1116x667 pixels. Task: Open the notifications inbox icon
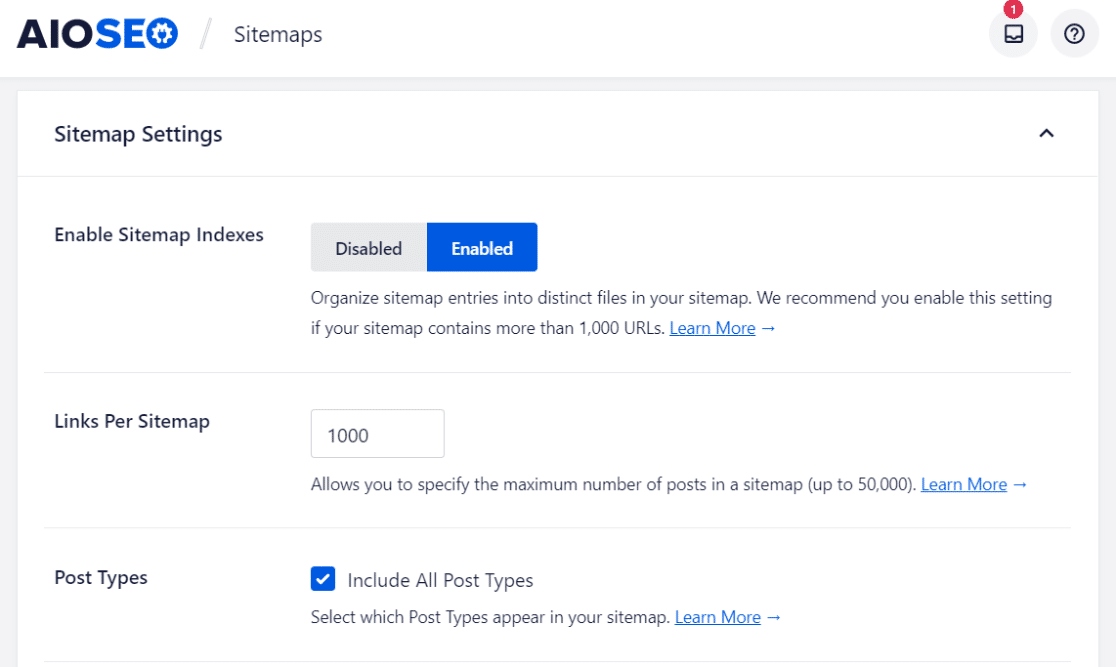1013,33
